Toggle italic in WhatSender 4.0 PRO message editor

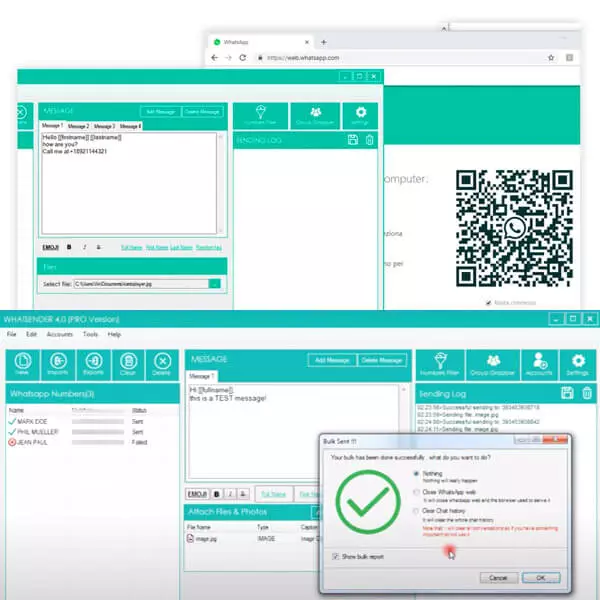click(230, 494)
